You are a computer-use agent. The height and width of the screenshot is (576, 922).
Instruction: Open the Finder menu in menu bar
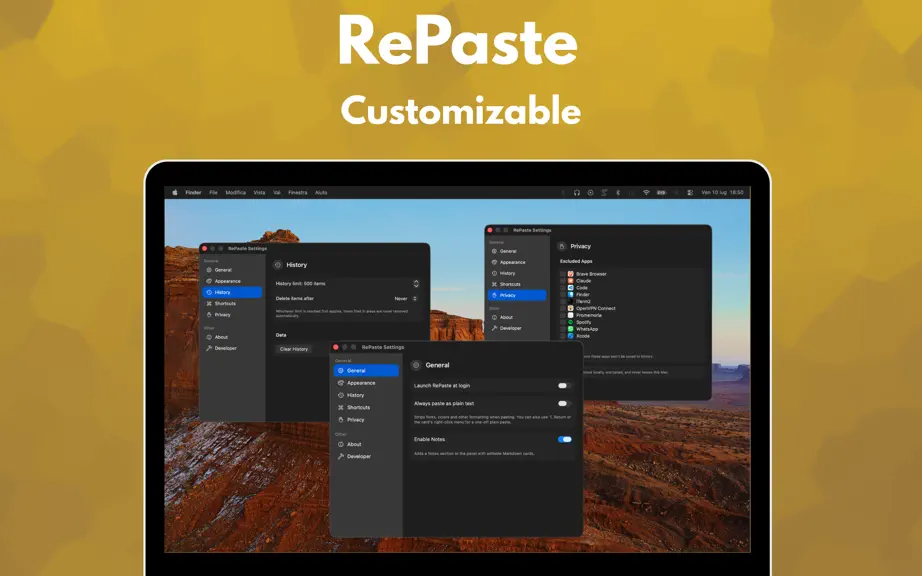click(193, 192)
